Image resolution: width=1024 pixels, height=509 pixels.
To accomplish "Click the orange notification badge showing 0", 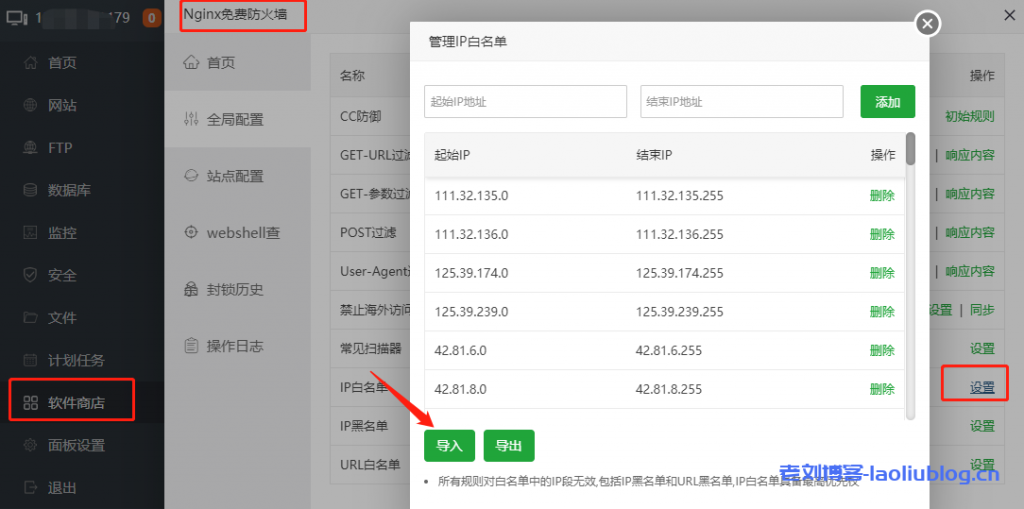I will (152, 18).
